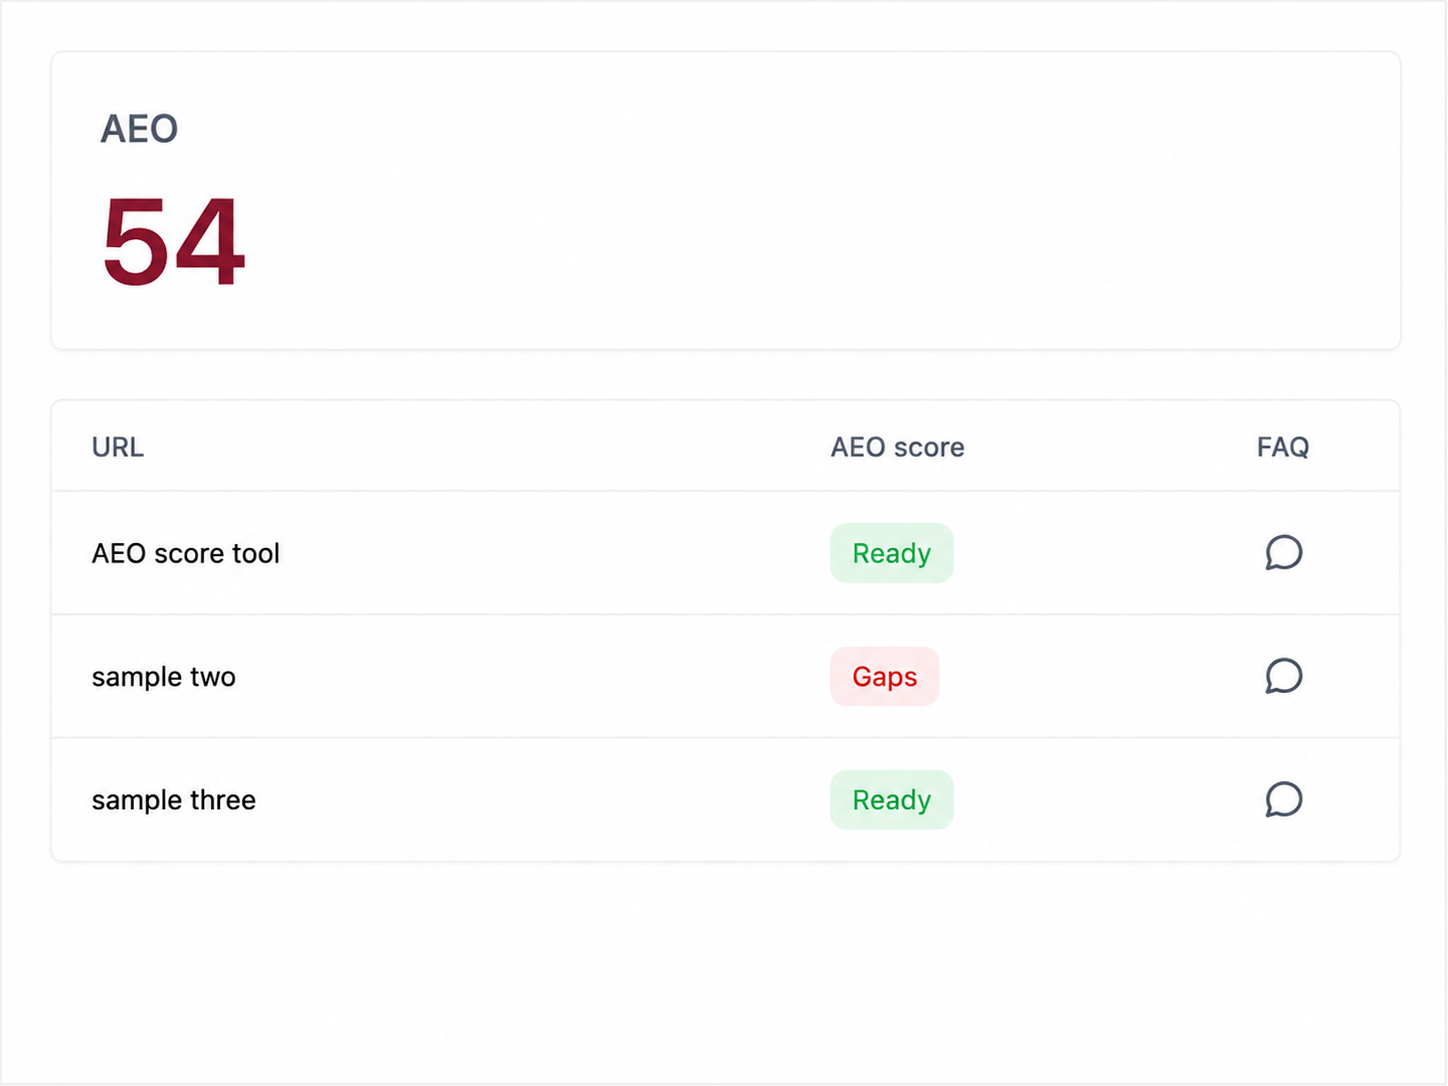The height and width of the screenshot is (1086, 1448).
Task: Sort by the AEO score column header
Action: [x=897, y=447]
